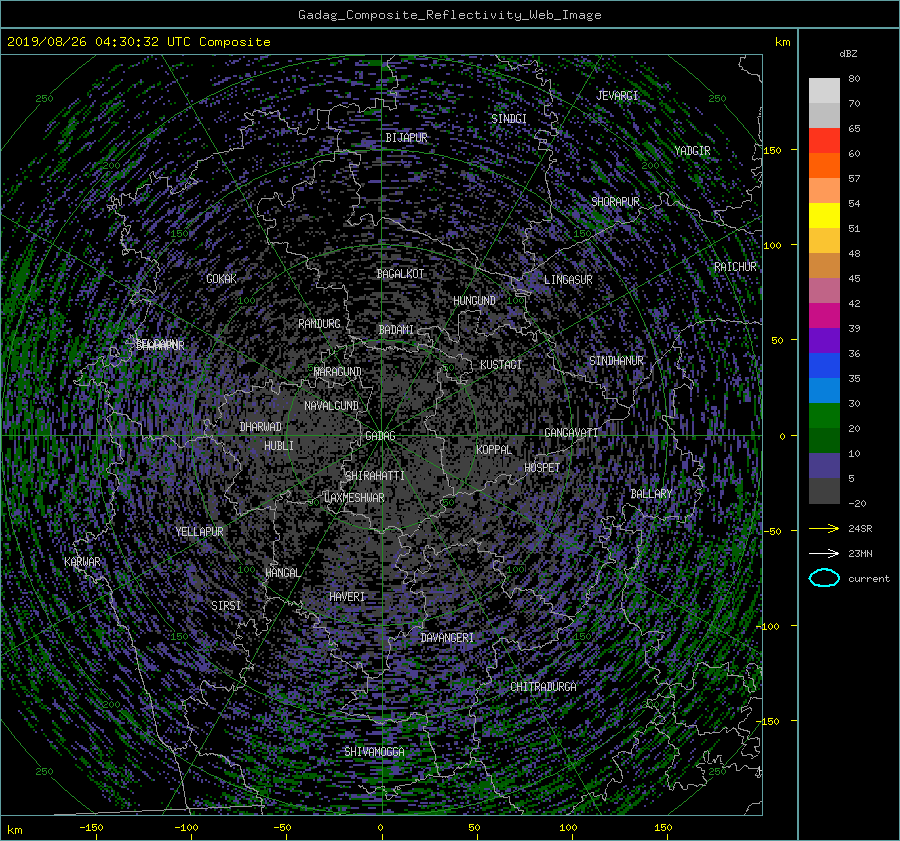Click the cyan 'current' ellipse legend icon
The height and width of the screenshot is (841, 900).
pos(824,578)
